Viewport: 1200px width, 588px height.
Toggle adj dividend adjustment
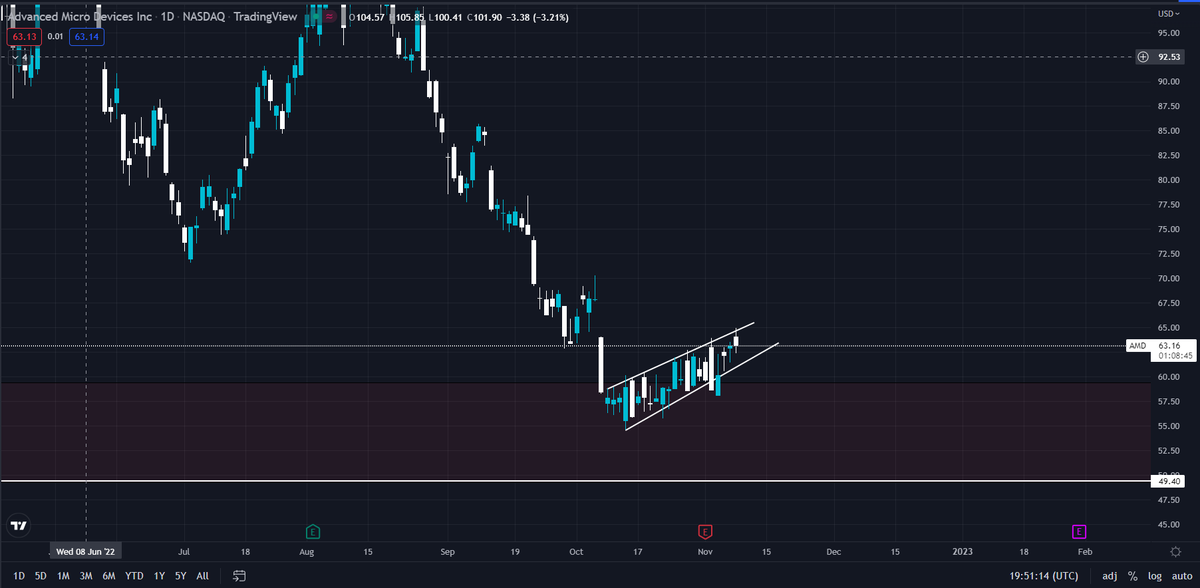click(1110, 576)
